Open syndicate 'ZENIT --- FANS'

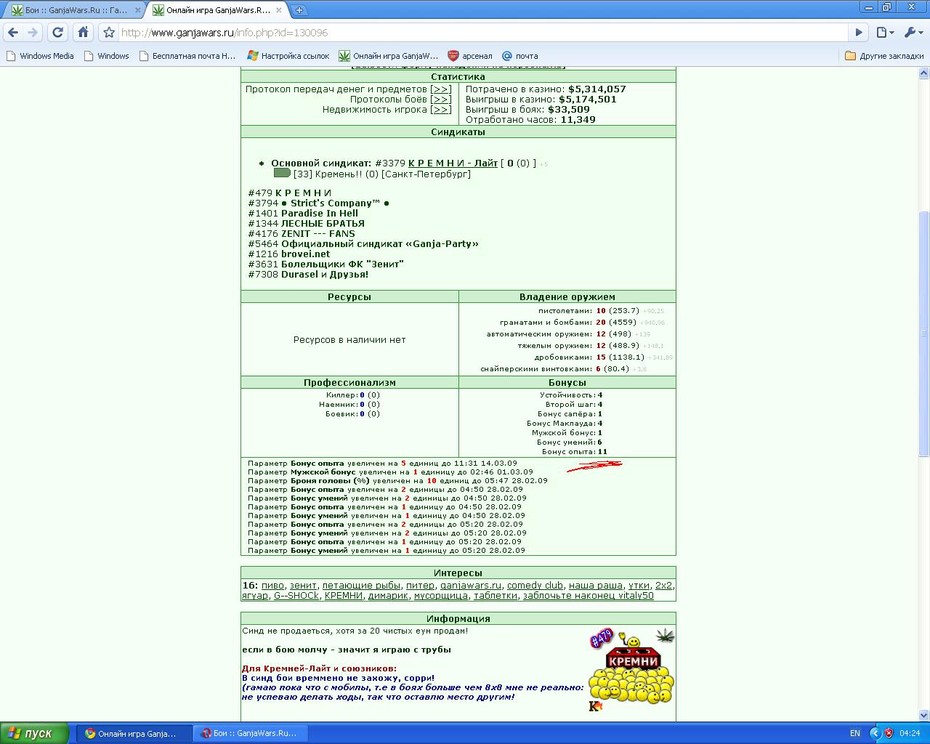(318, 233)
